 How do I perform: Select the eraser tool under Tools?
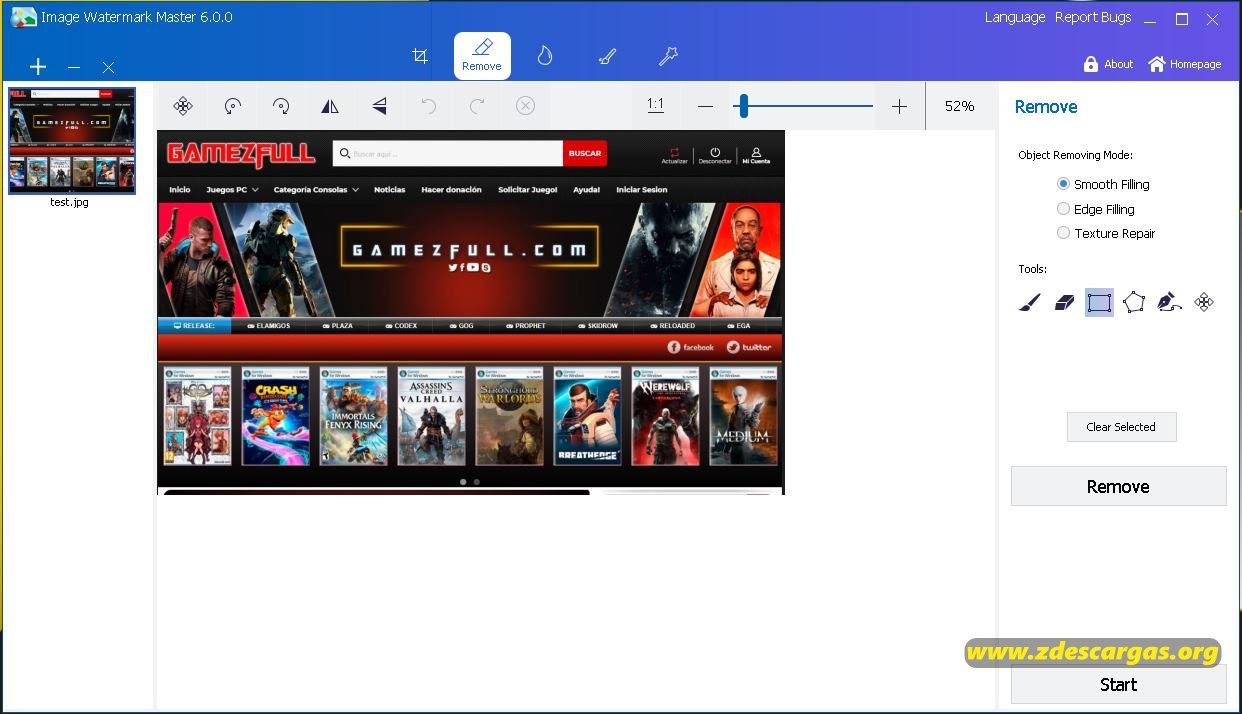pyautogui.click(x=1064, y=302)
